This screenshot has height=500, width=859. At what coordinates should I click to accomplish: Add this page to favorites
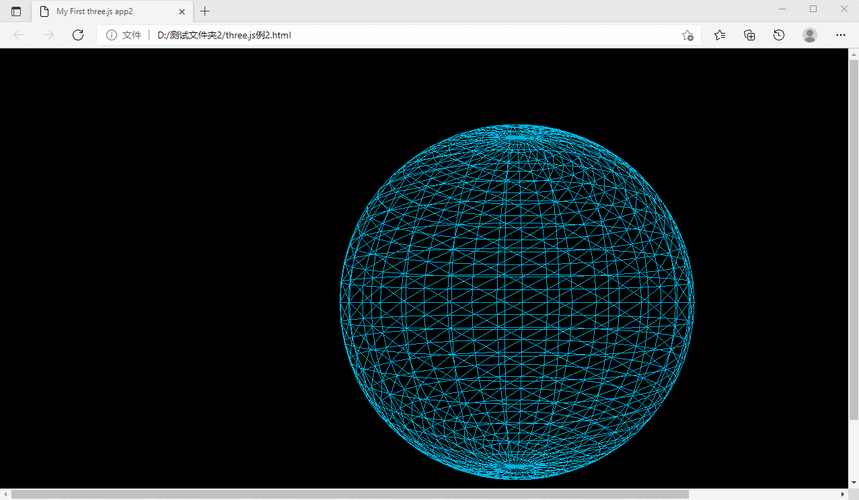(688, 36)
